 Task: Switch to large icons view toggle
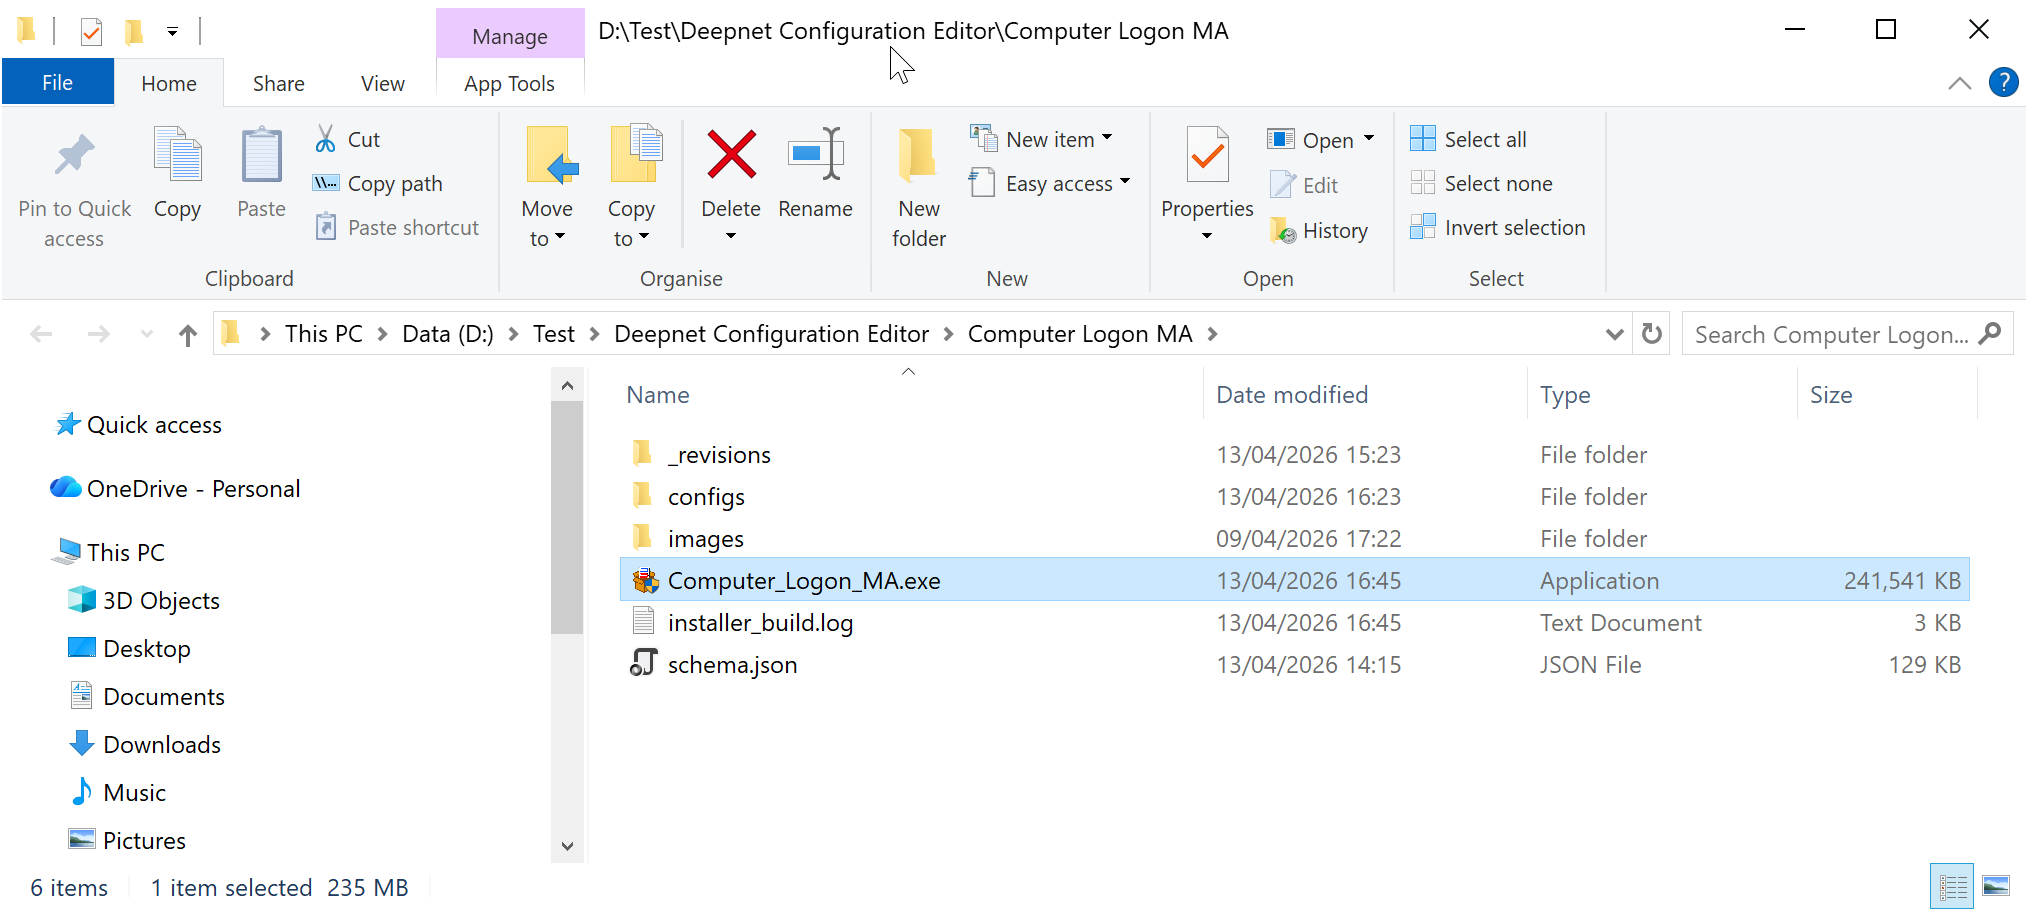coord(1995,886)
